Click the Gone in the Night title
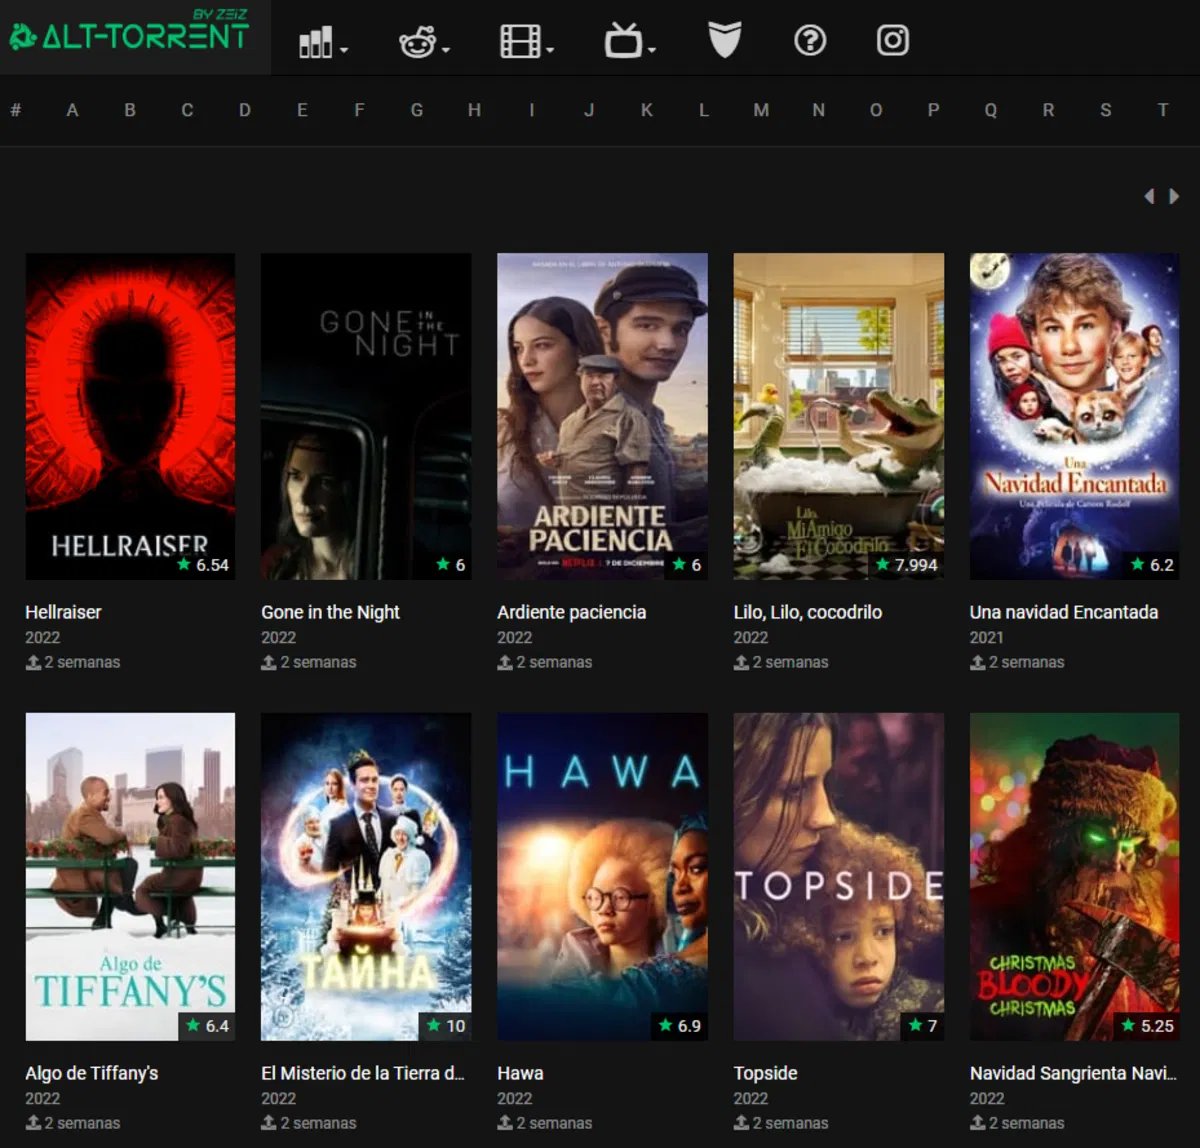 330,612
